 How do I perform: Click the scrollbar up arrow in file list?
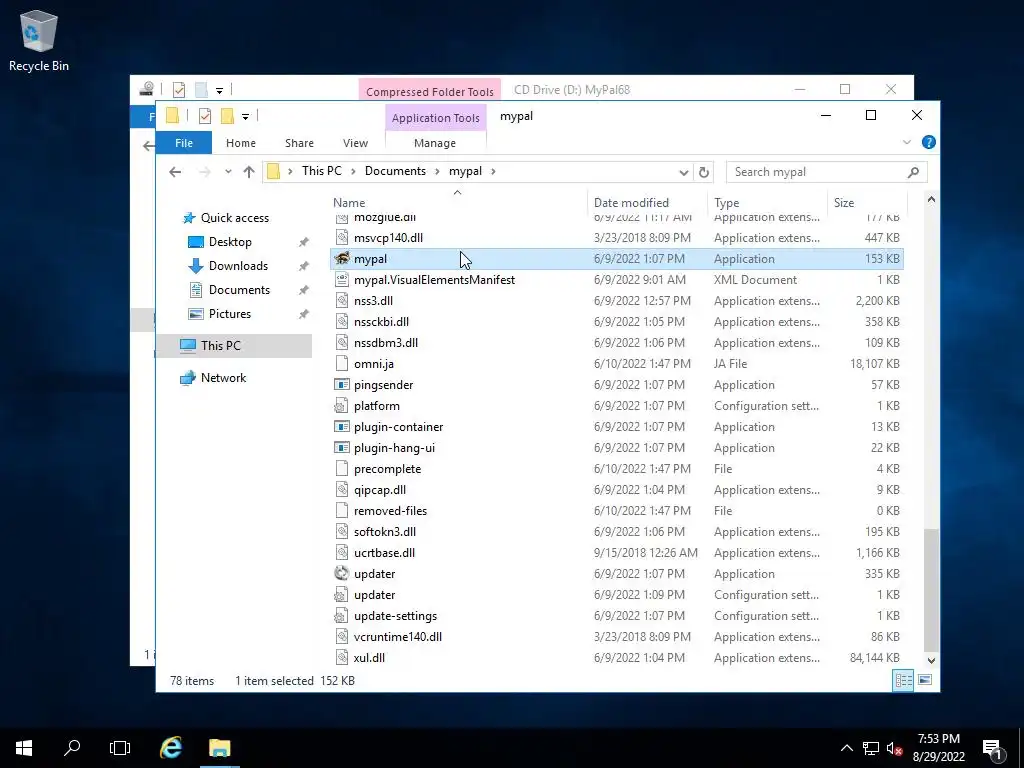(931, 200)
